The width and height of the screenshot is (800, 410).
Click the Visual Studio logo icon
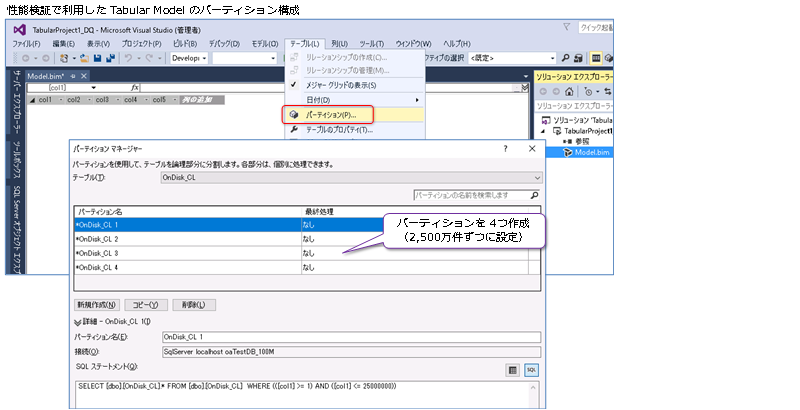(19, 30)
